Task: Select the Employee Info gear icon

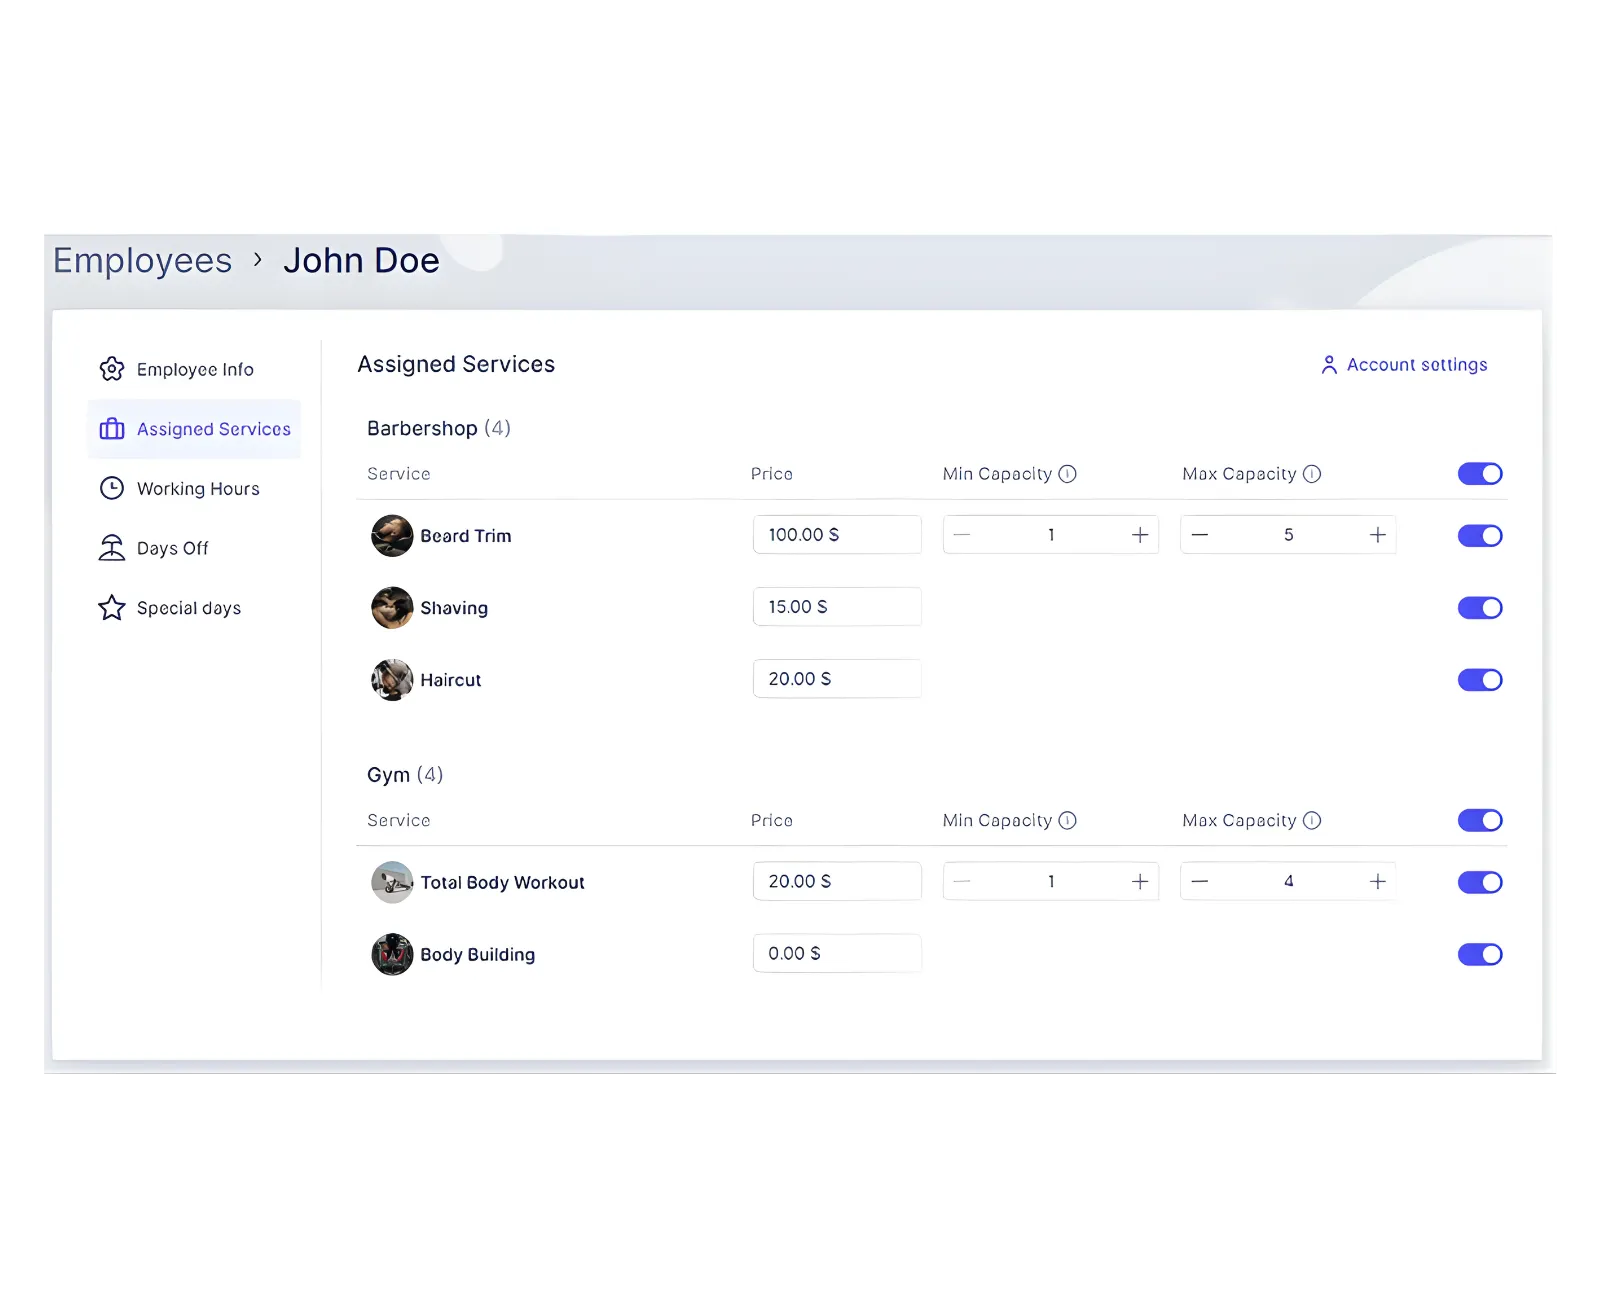Action: (112, 369)
